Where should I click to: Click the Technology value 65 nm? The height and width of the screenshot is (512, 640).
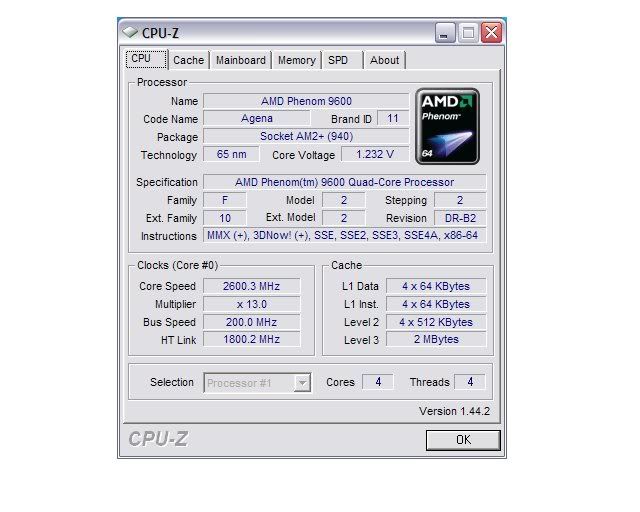(x=231, y=154)
